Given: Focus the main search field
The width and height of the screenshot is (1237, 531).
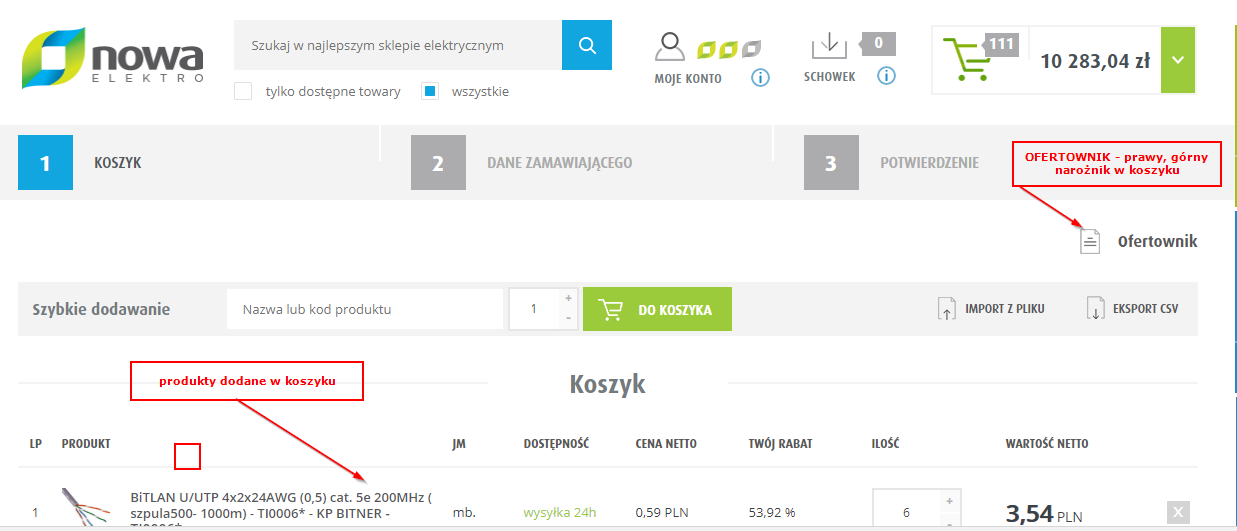Looking at the screenshot, I should pos(398,45).
